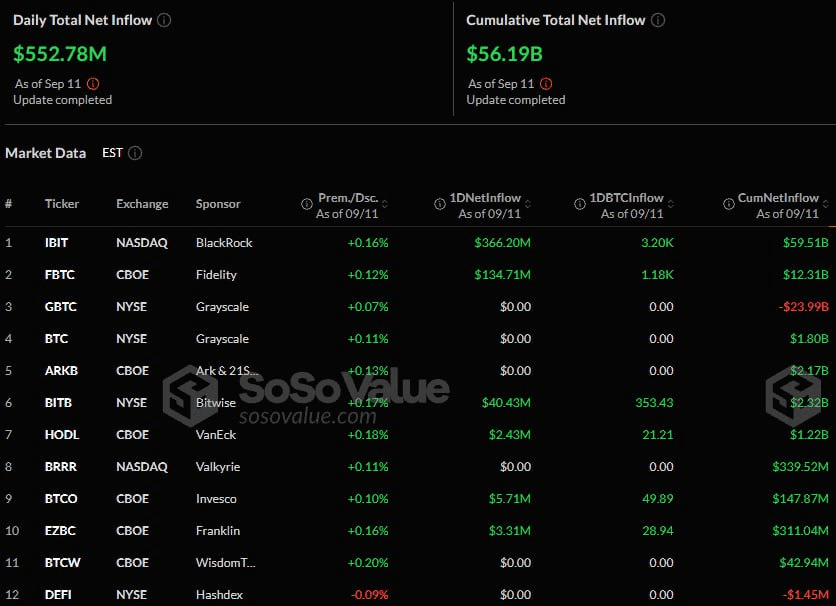Click the EST timezone label

pyautogui.click(x=112, y=153)
